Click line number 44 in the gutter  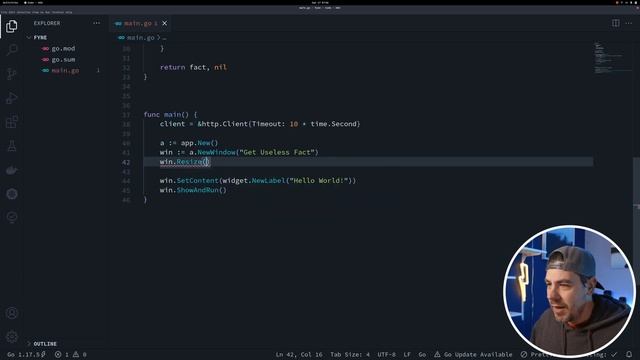tap(126, 180)
